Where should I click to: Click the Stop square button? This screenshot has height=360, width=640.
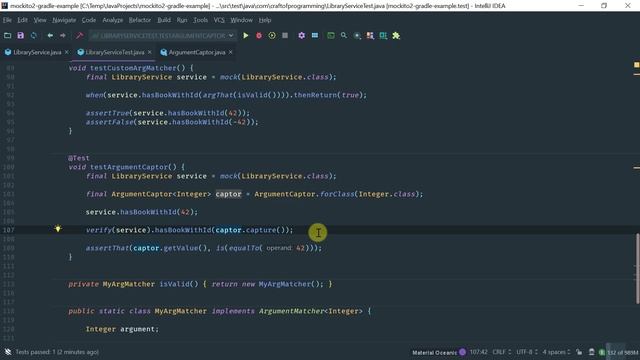[x=285, y=36]
